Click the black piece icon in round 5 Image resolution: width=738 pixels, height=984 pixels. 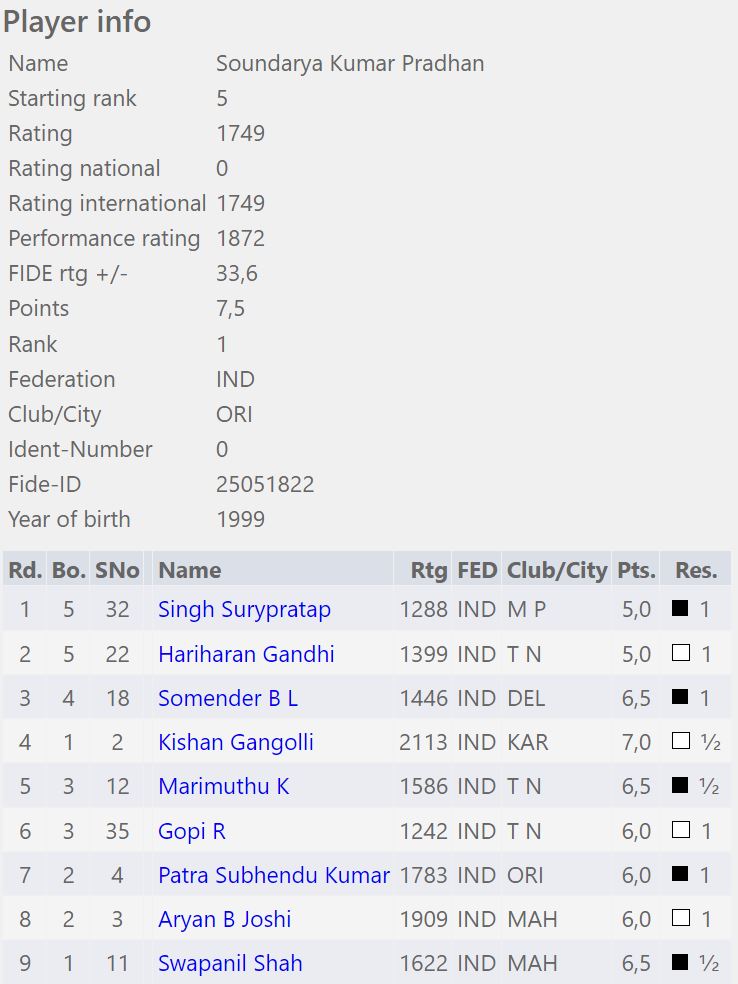click(681, 786)
